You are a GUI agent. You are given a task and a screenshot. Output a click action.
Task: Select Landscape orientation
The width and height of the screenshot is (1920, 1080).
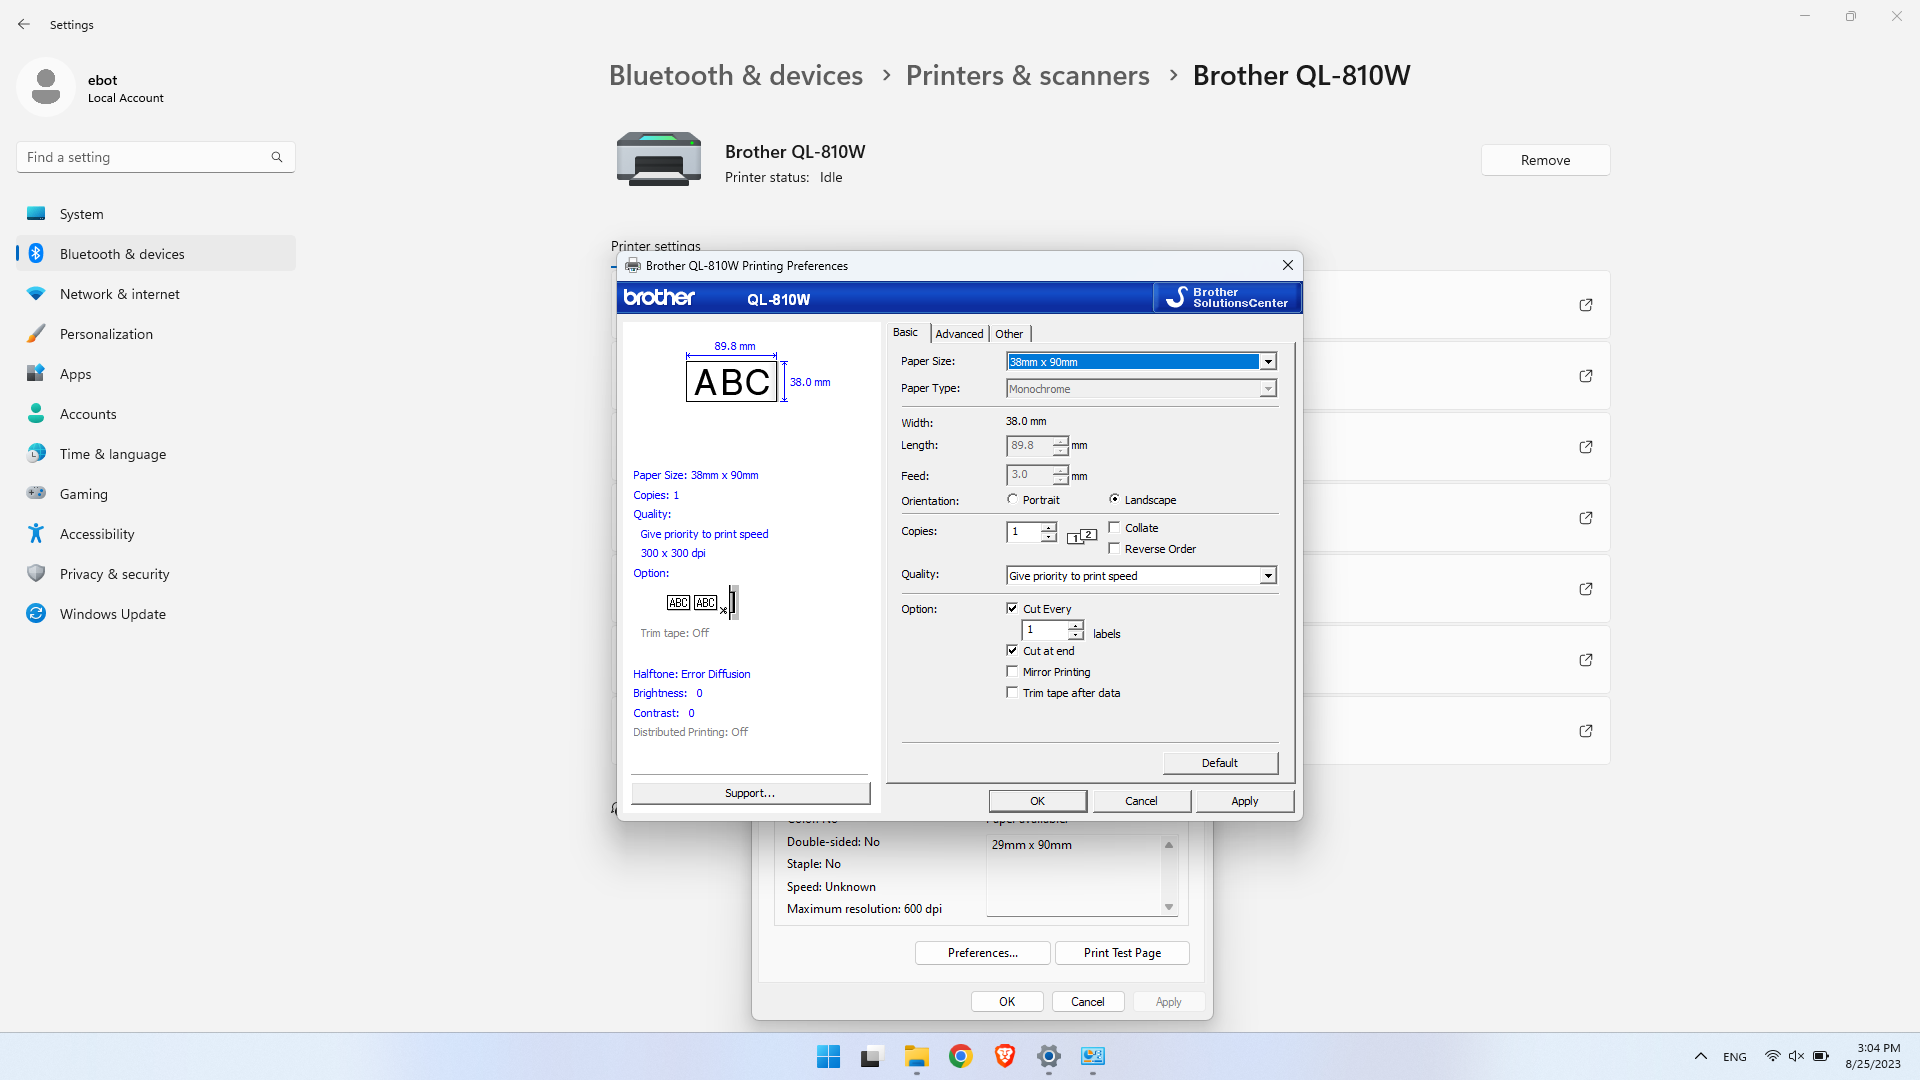click(1114, 499)
